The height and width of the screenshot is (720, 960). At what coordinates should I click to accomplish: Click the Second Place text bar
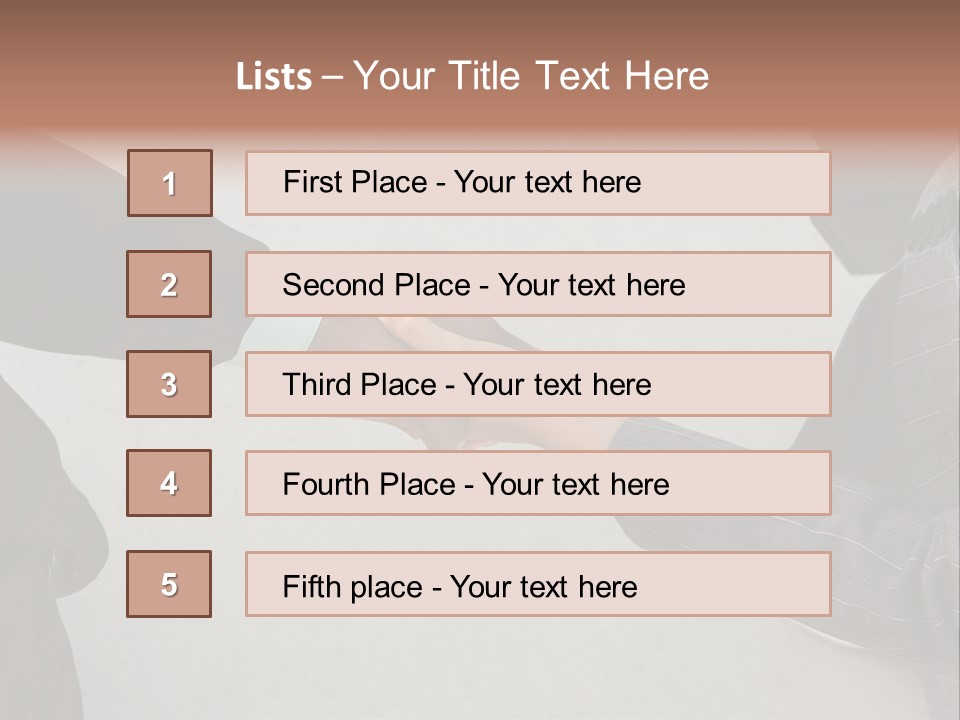pyautogui.click(x=538, y=284)
